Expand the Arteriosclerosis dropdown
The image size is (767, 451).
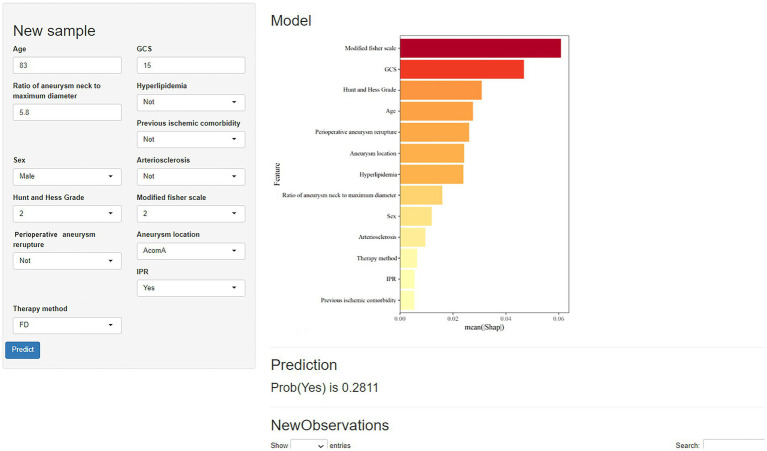pos(191,177)
